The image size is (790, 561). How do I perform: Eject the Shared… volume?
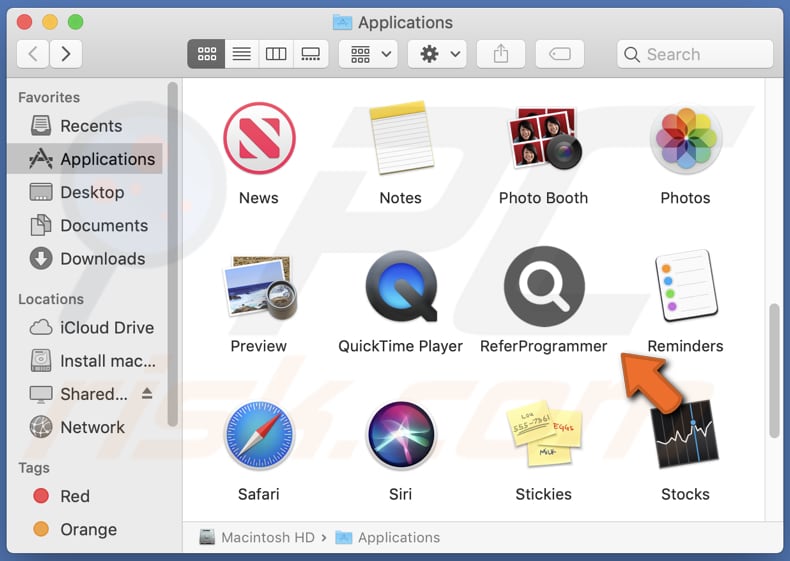[x=147, y=393]
